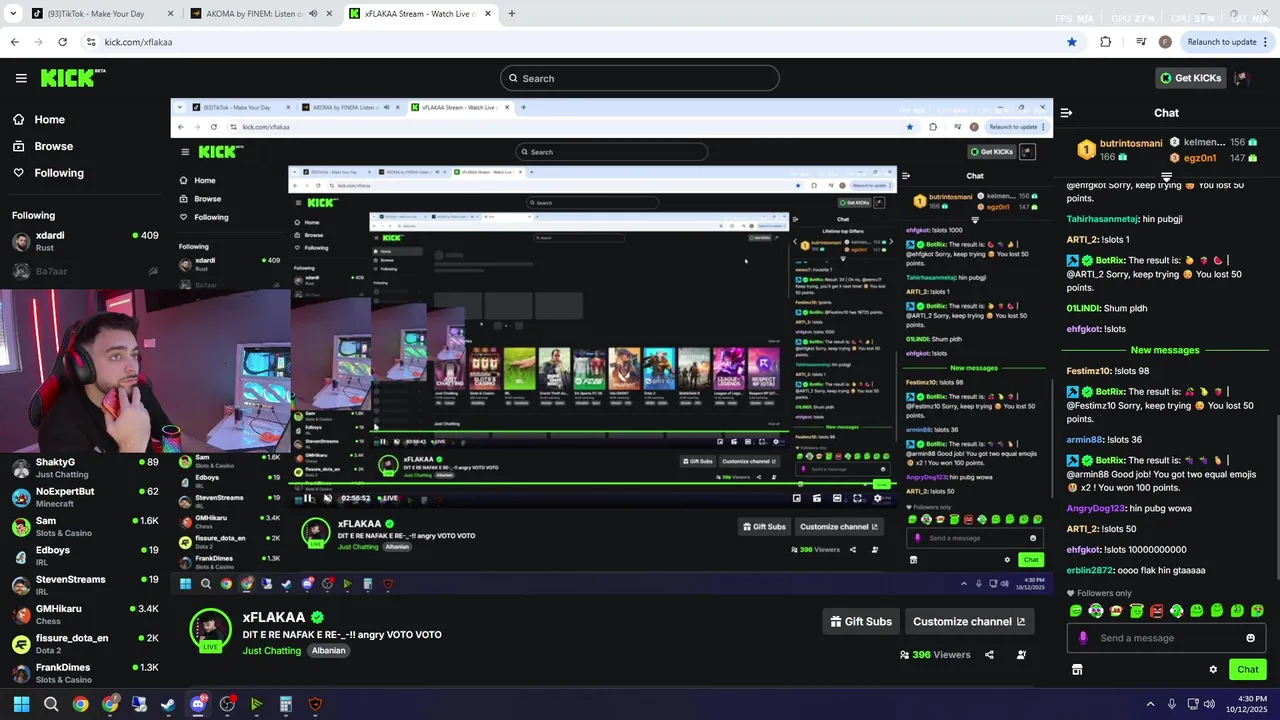Click the Send a message field
The width and height of the screenshot is (1280, 720).
[1165, 638]
